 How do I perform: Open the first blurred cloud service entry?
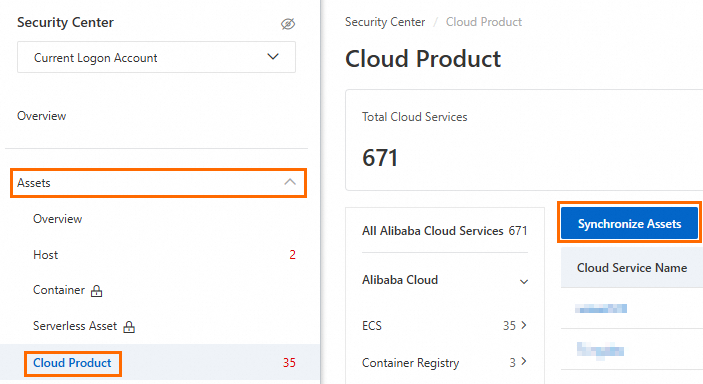[x=601, y=308]
